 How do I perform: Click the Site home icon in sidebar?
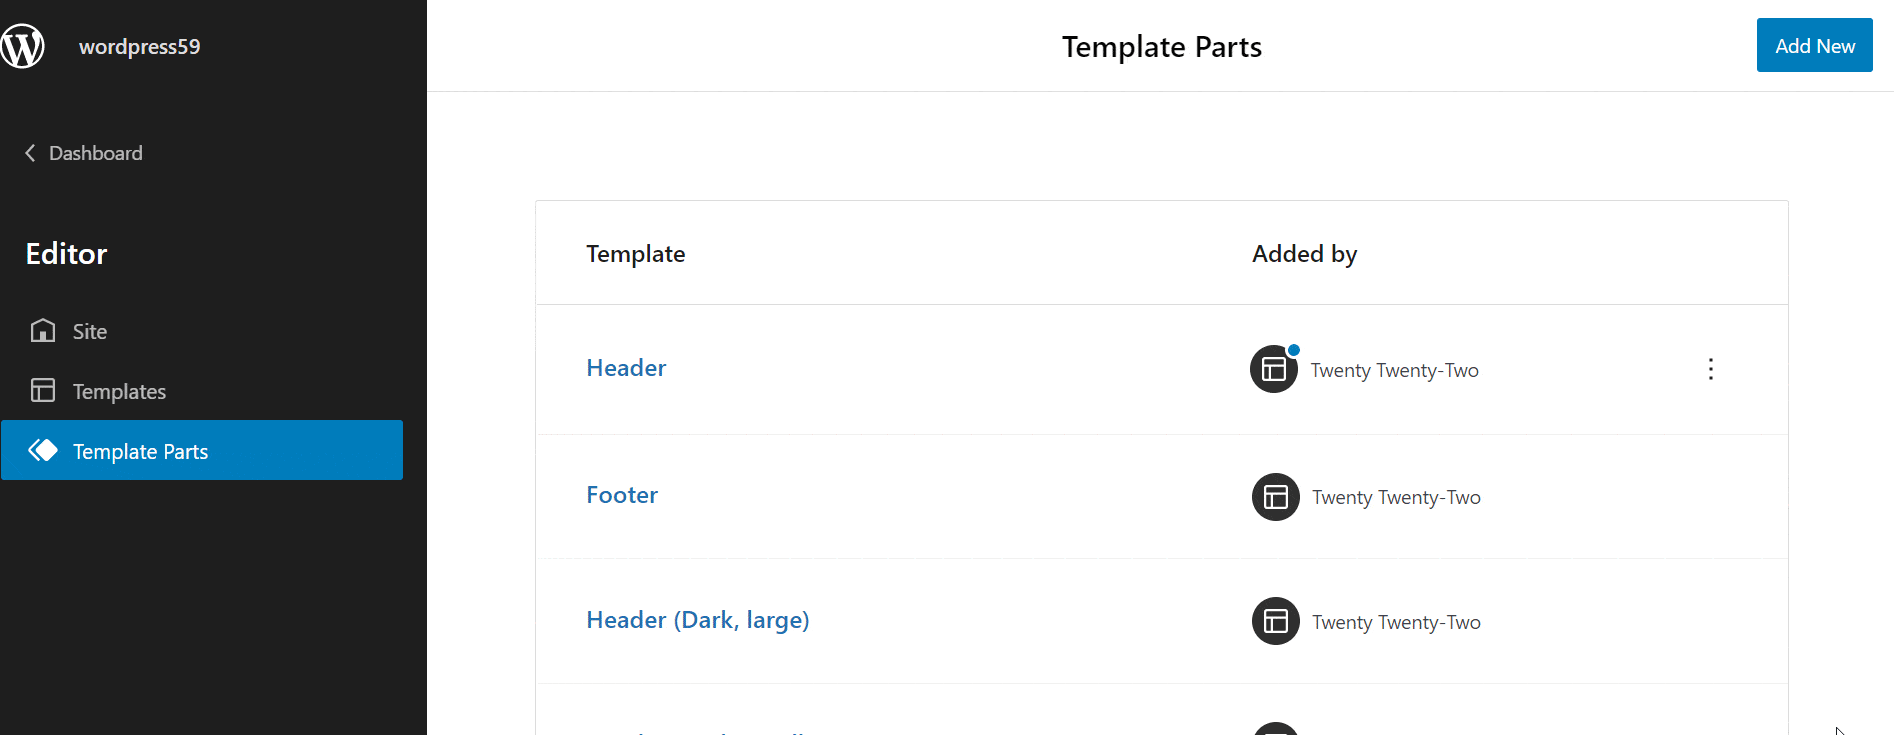pos(43,331)
